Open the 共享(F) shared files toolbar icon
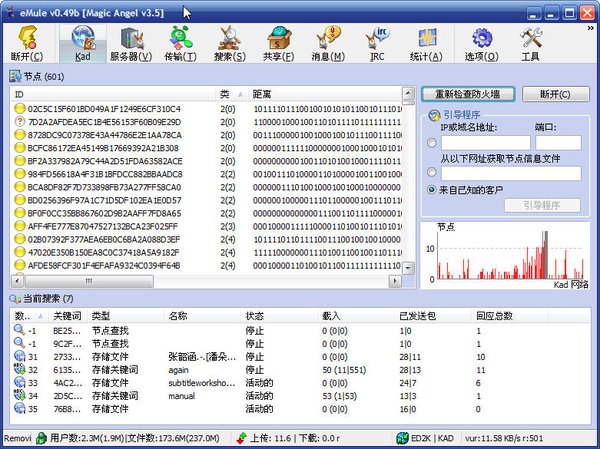 point(279,43)
